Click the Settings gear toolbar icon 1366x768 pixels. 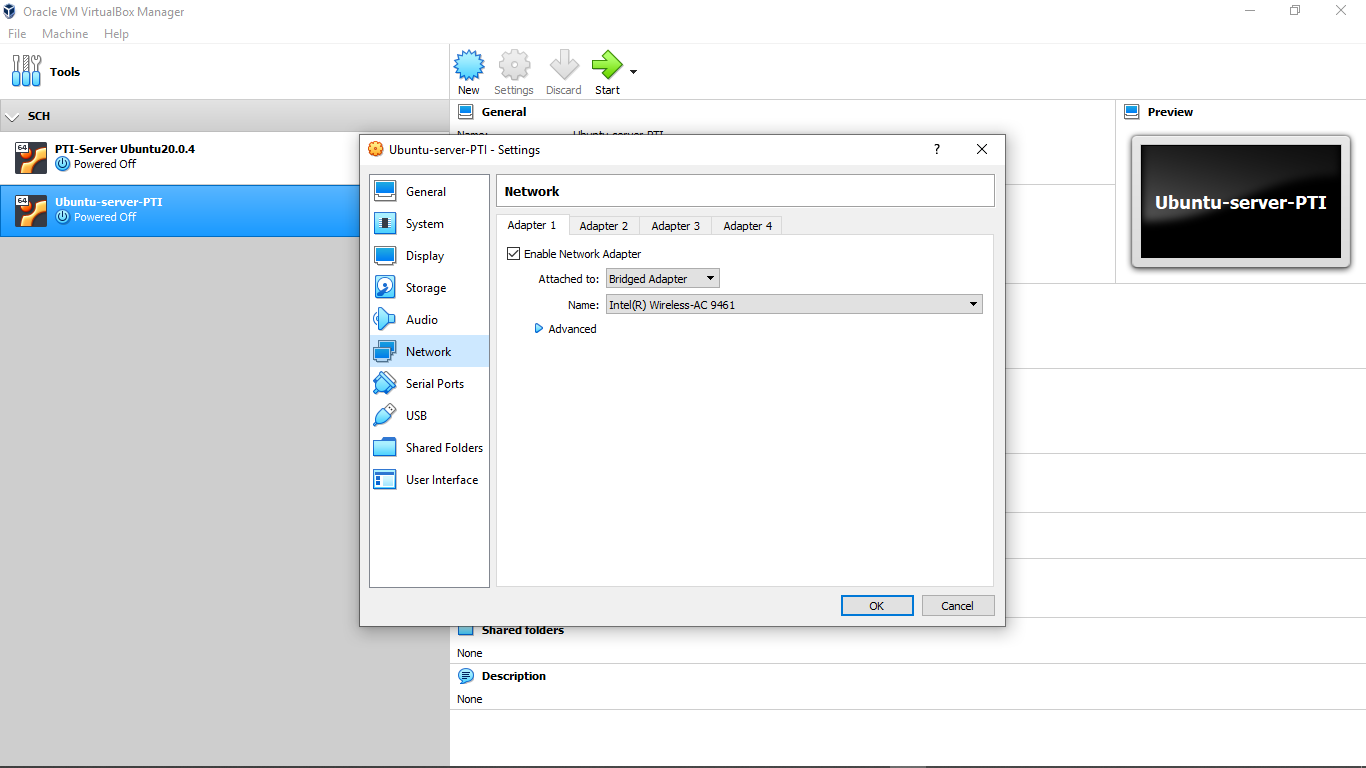pos(514,66)
